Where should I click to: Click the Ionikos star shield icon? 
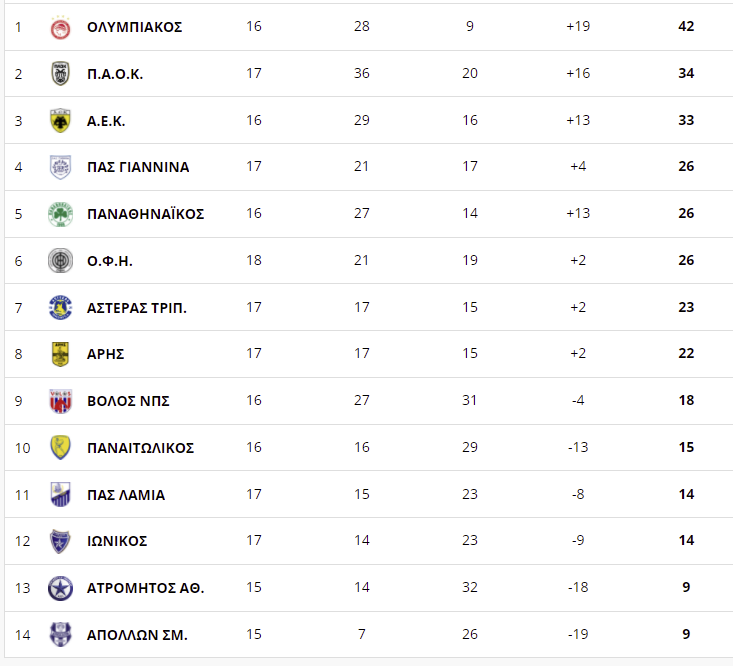coord(60,541)
